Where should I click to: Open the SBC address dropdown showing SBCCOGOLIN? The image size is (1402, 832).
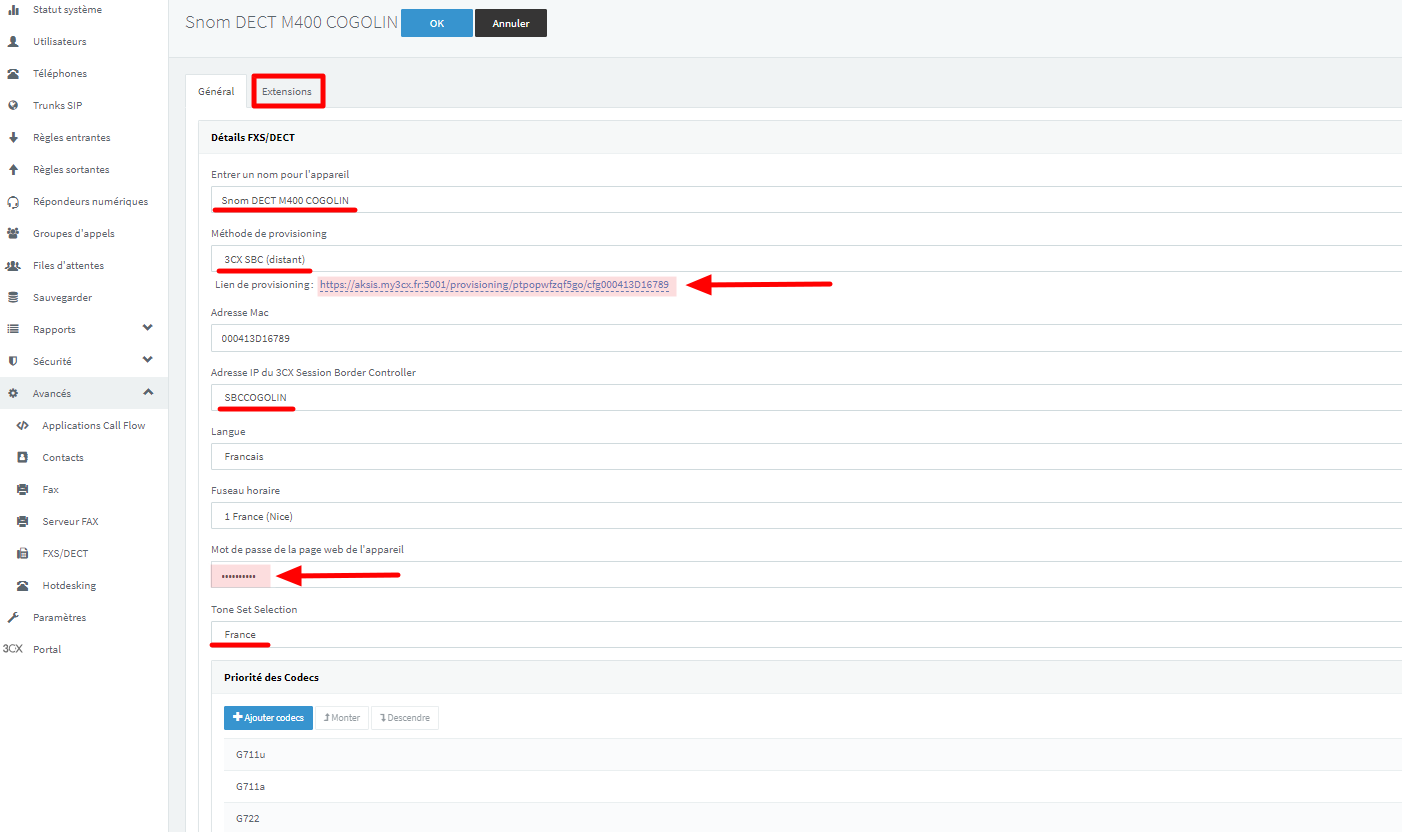pos(806,397)
